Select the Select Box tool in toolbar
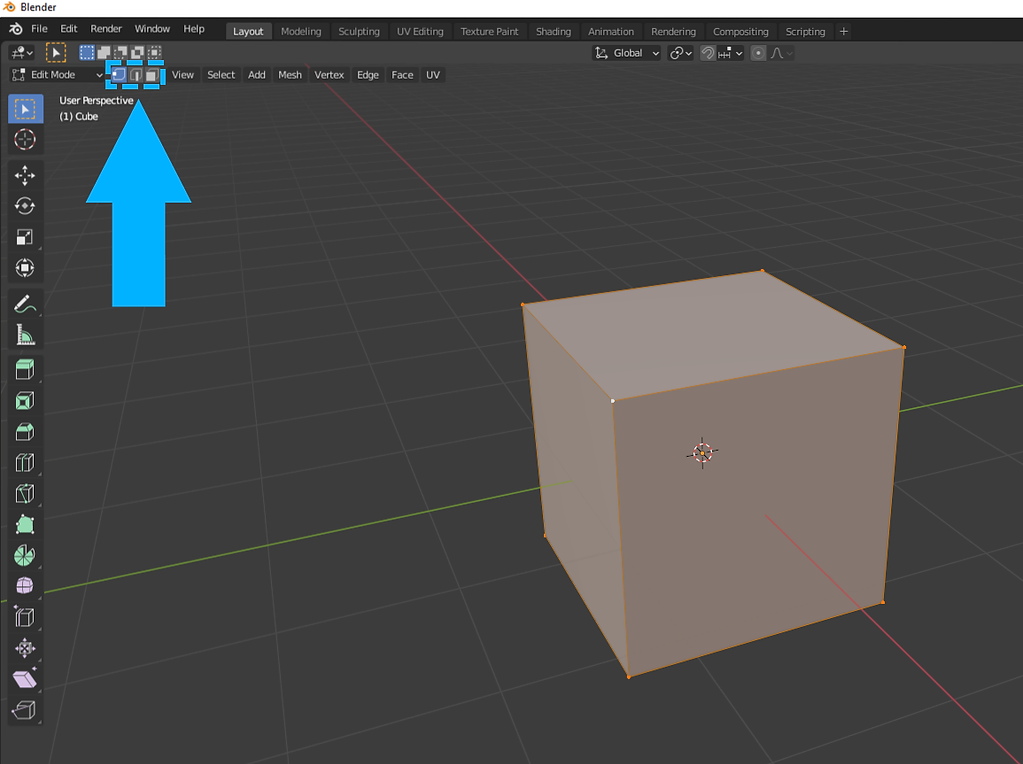The image size is (1023, 764). [x=25, y=109]
